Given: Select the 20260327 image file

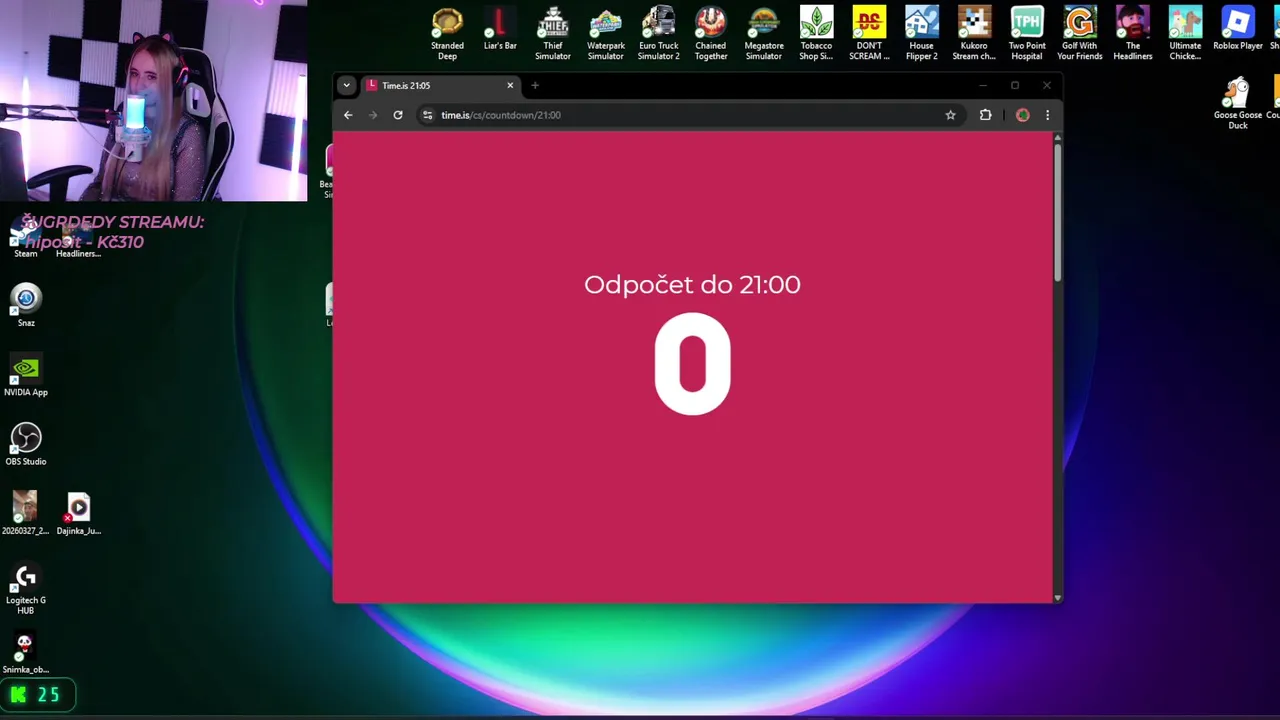Looking at the screenshot, I should tap(25, 513).
